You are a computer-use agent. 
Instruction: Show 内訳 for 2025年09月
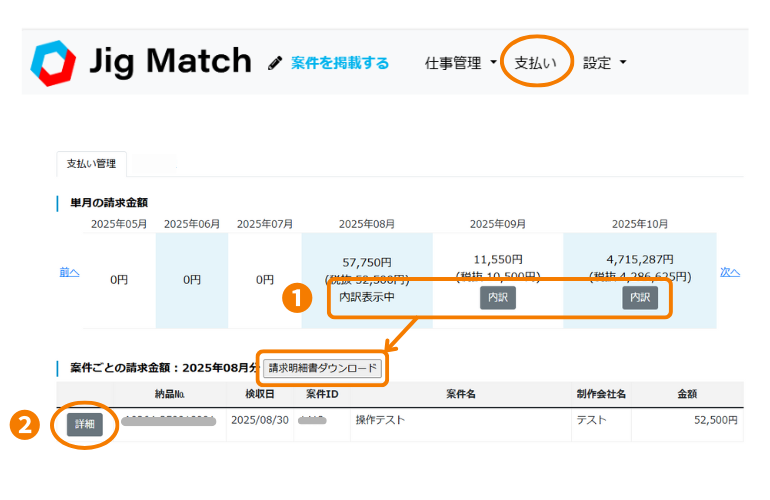tap(497, 298)
